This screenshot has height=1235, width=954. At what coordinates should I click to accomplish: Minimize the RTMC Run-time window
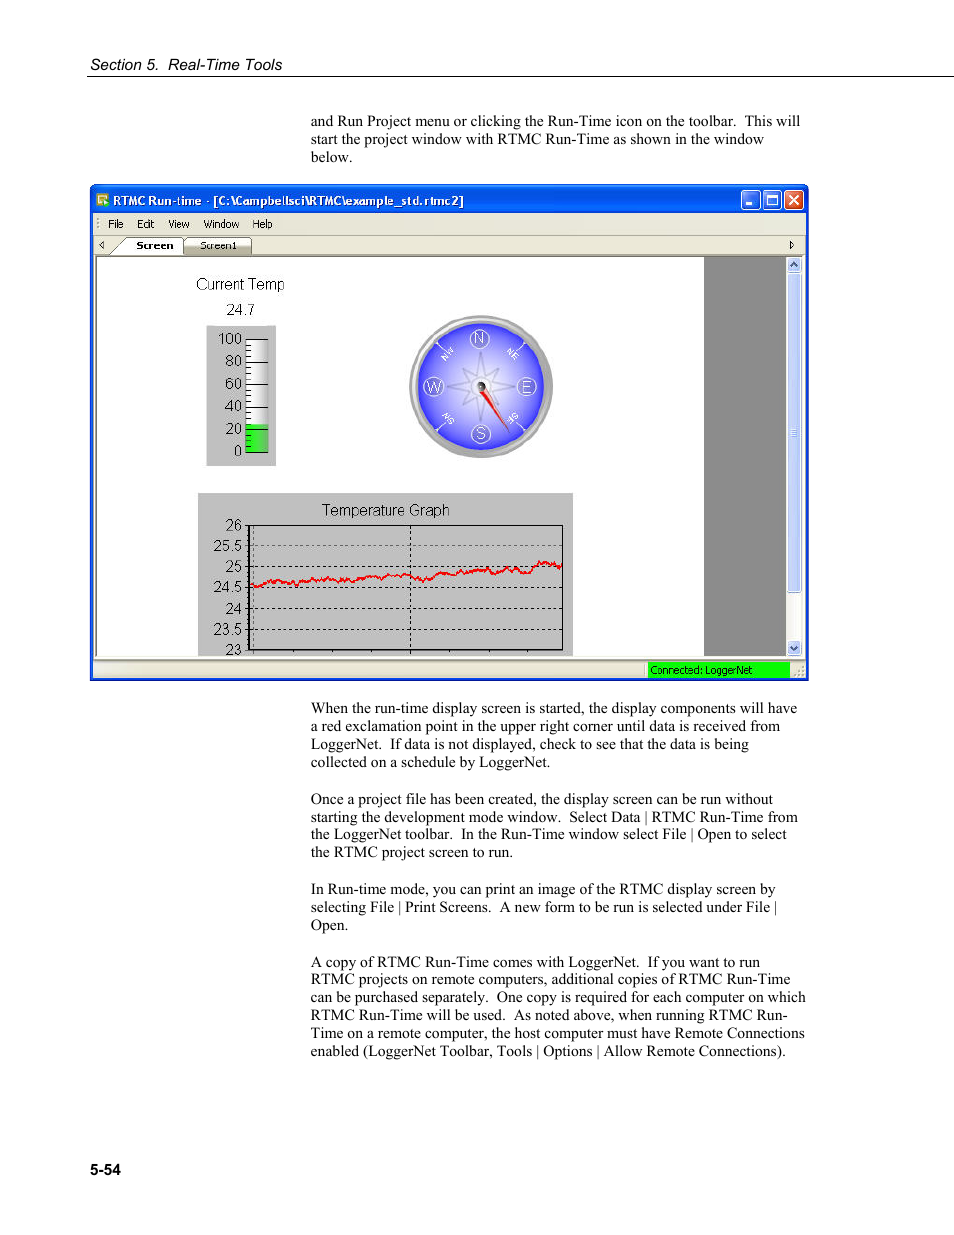[x=750, y=200]
